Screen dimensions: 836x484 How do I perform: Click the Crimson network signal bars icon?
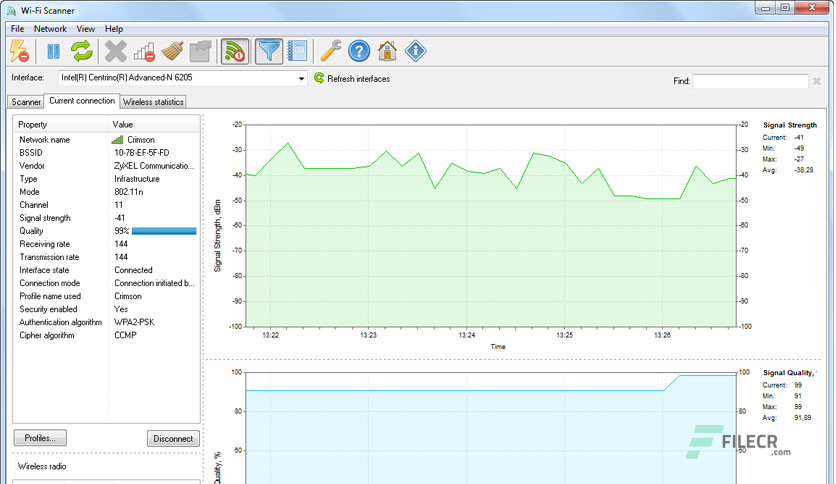(x=117, y=140)
